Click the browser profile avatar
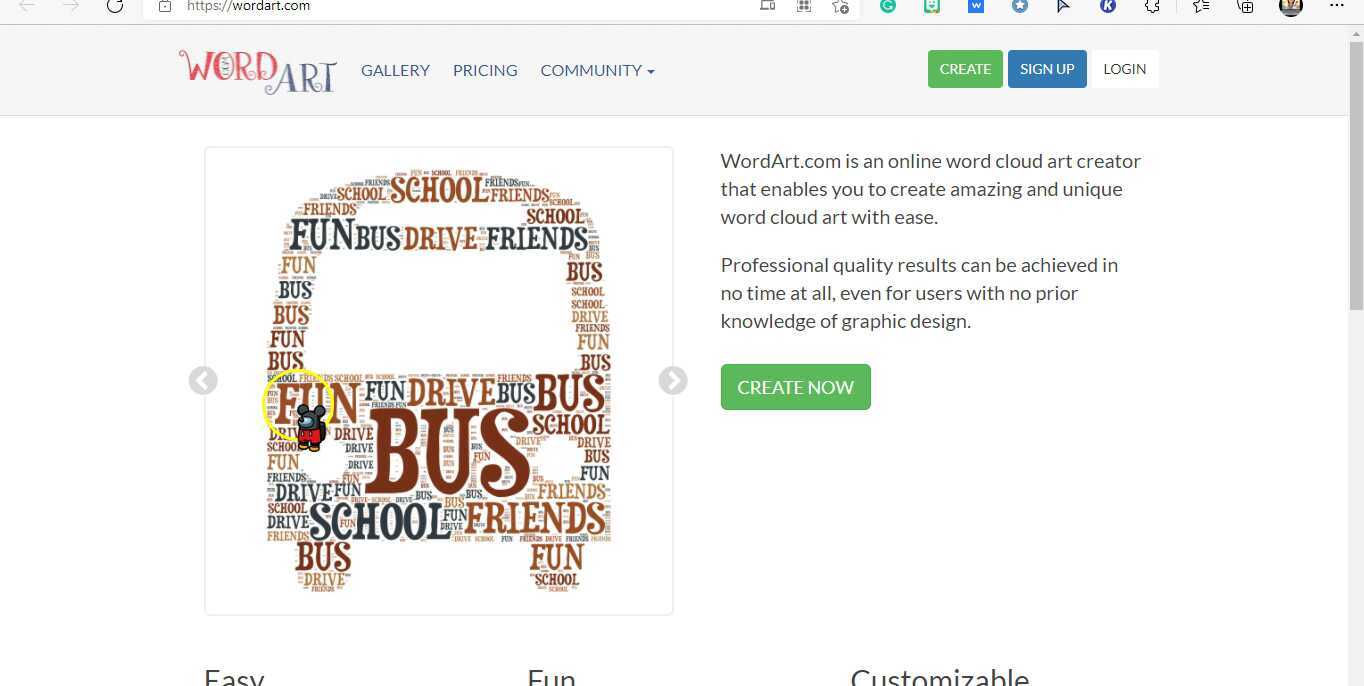 pyautogui.click(x=1290, y=8)
